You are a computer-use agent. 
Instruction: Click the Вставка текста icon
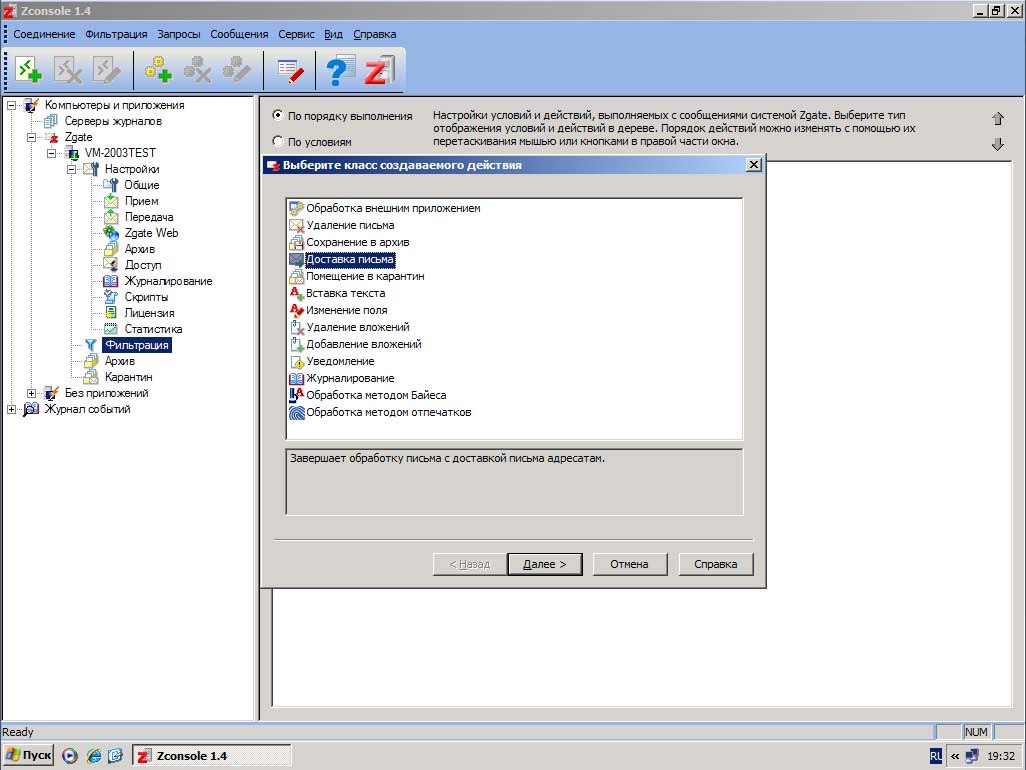[296, 293]
